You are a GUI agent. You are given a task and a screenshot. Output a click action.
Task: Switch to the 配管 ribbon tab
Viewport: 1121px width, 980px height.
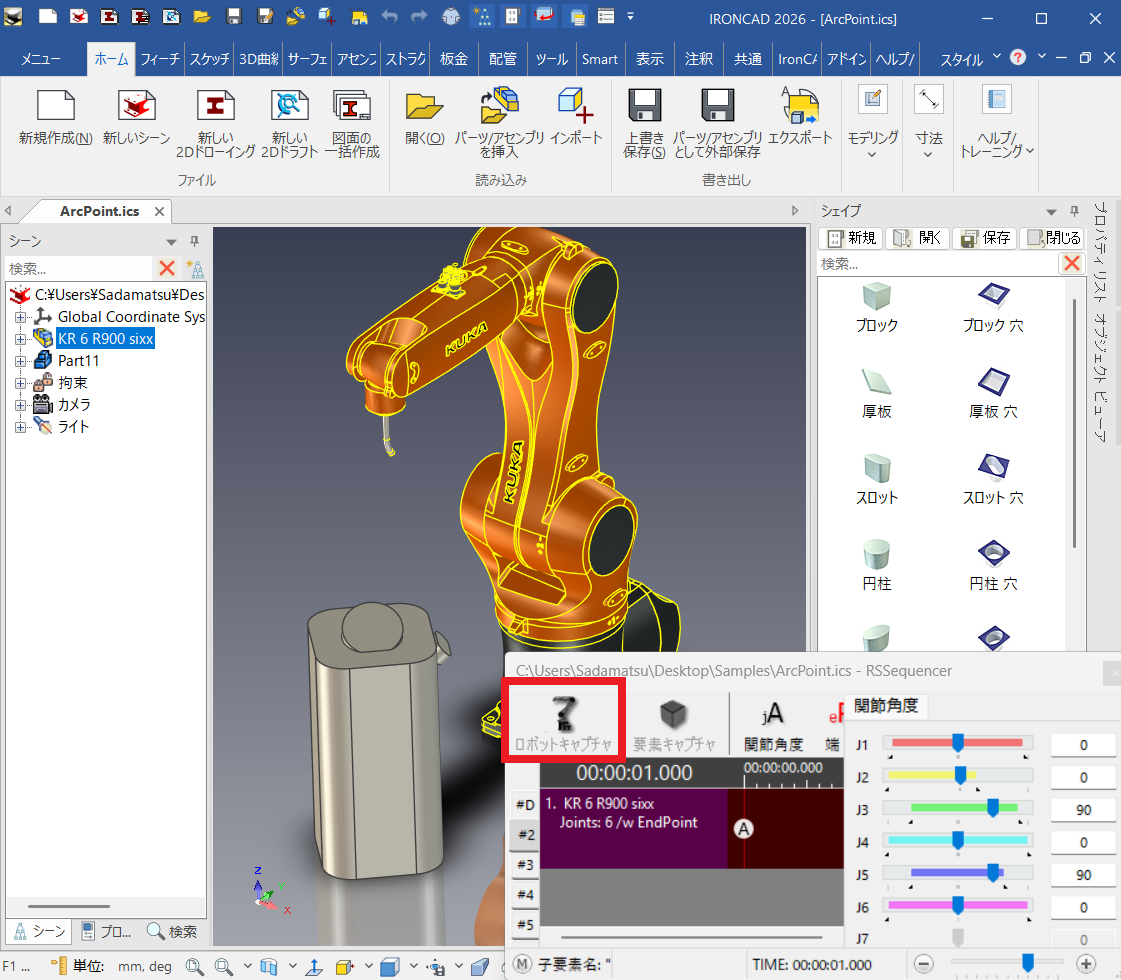[x=503, y=59]
